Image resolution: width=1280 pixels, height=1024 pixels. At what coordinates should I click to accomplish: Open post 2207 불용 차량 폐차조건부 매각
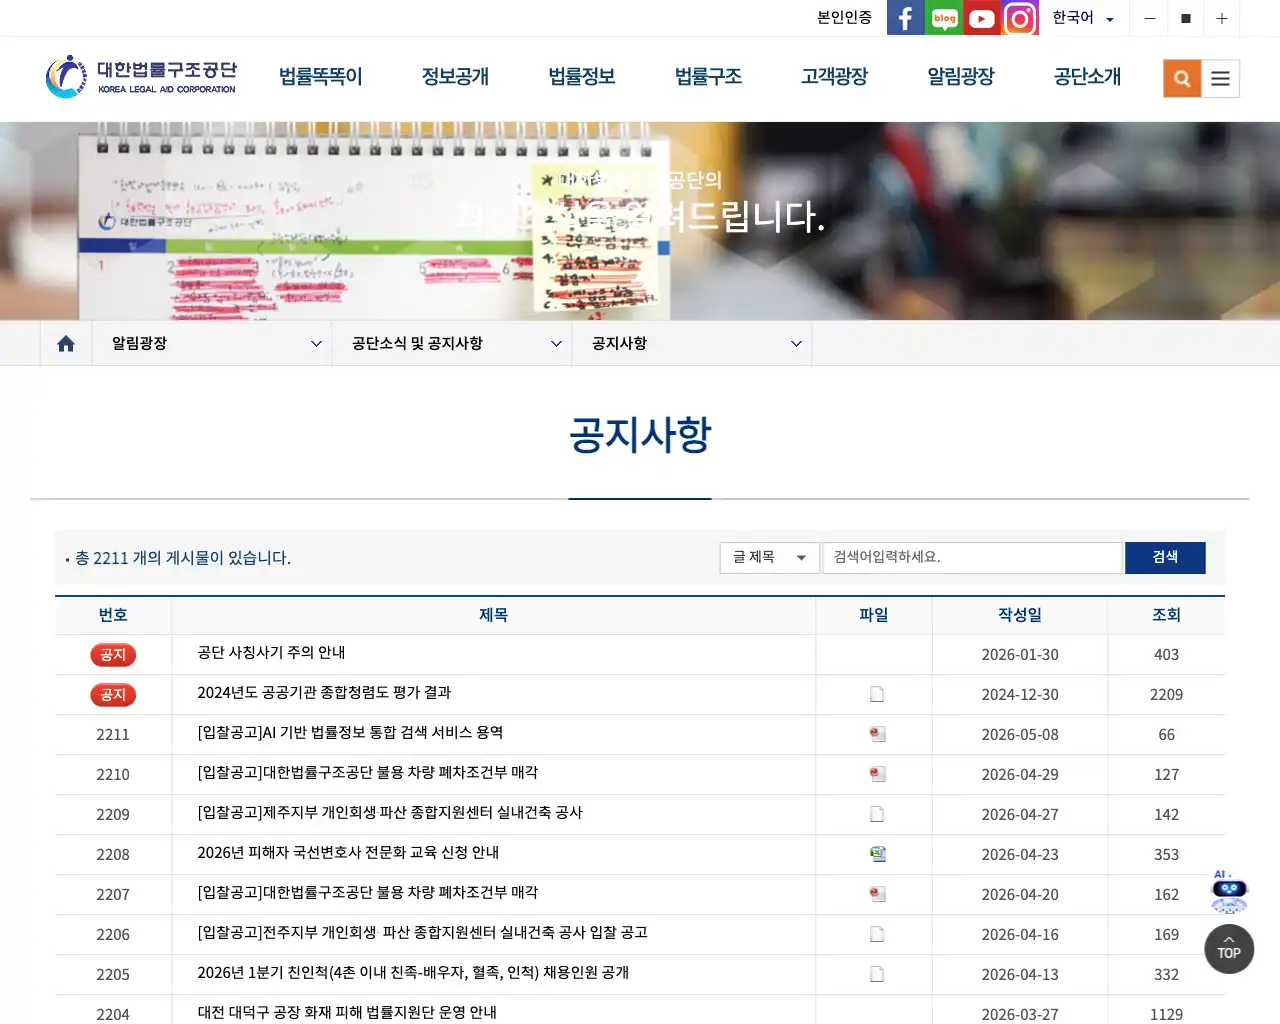pos(367,893)
